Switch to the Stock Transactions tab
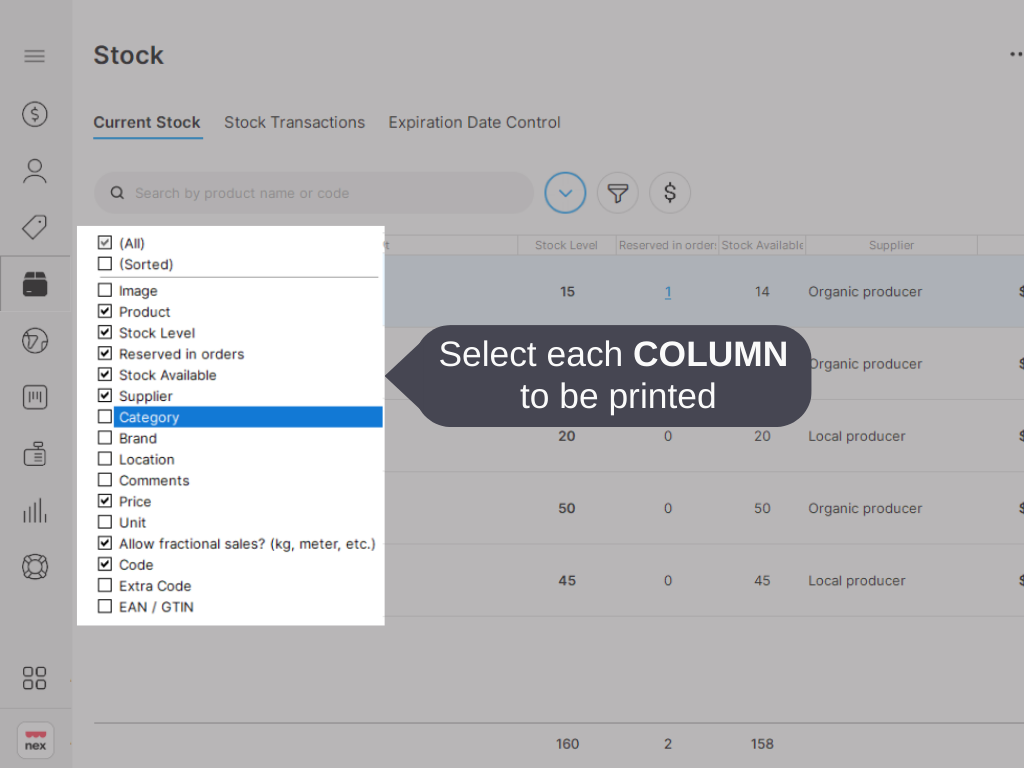 tap(294, 122)
